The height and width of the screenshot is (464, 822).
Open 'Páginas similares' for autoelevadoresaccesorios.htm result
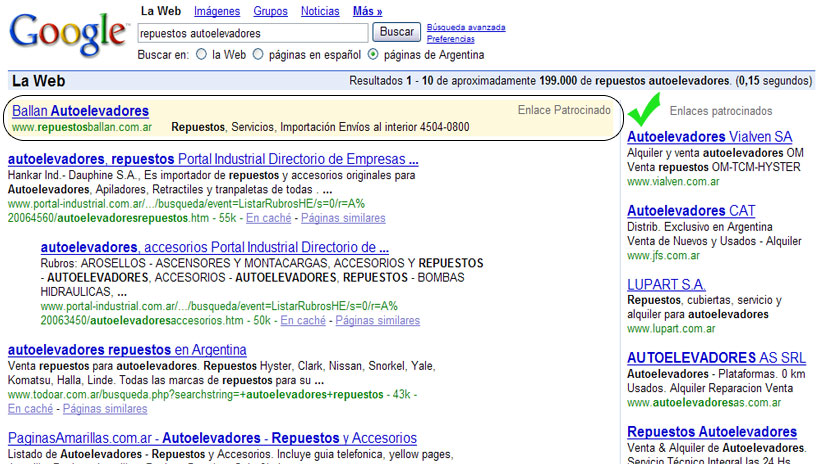(x=377, y=320)
